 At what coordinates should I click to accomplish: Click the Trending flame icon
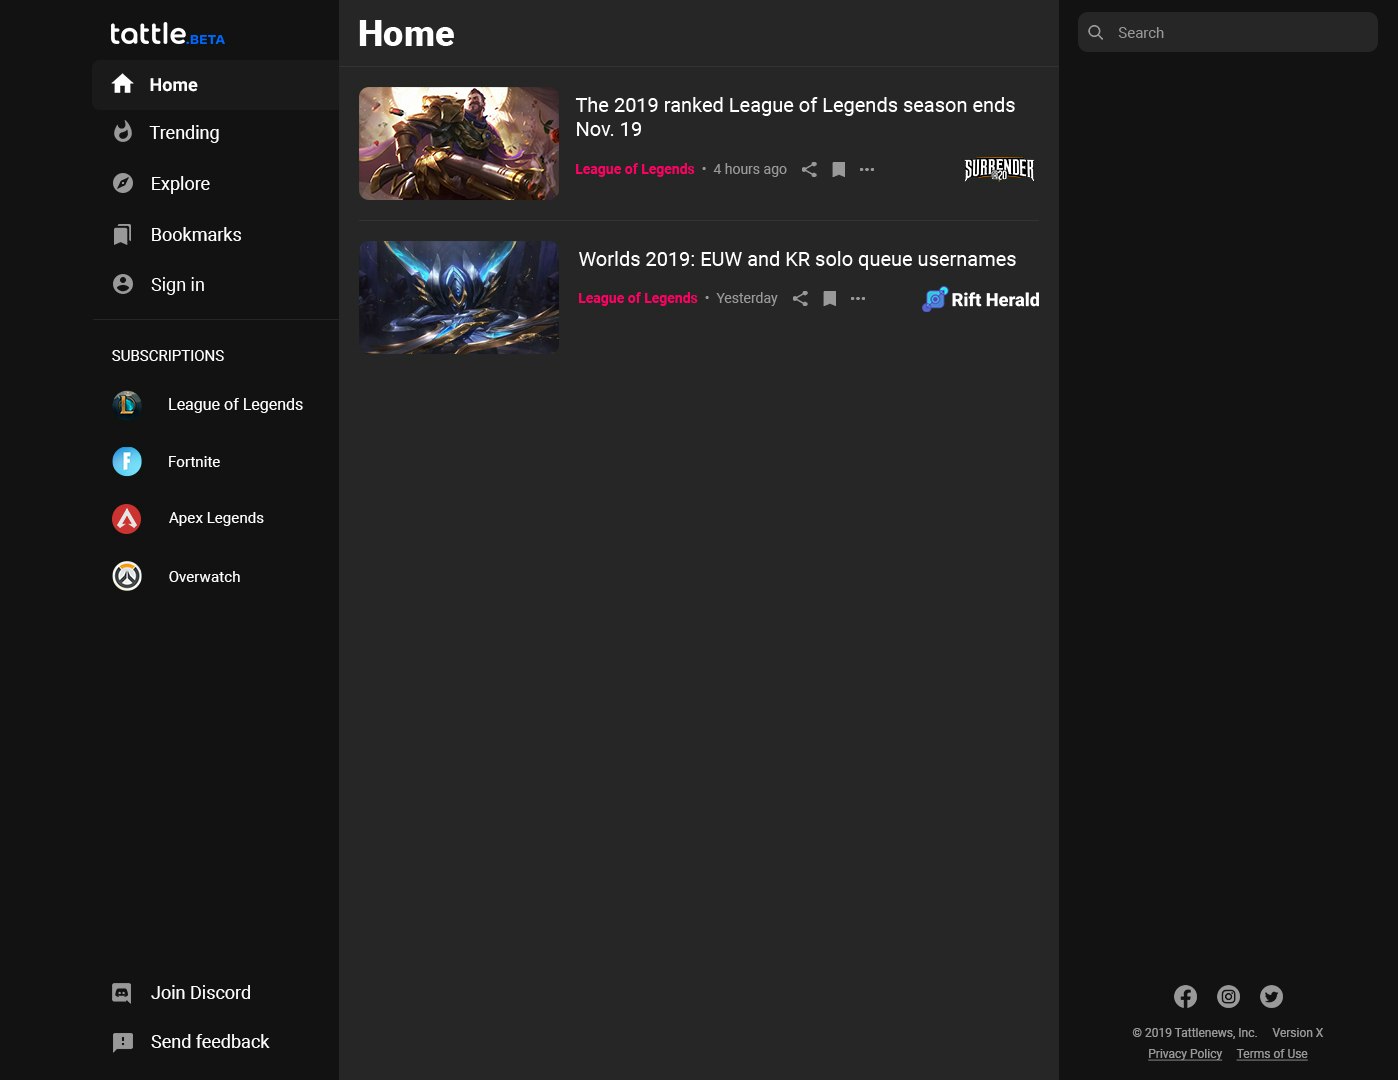pos(123,132)
